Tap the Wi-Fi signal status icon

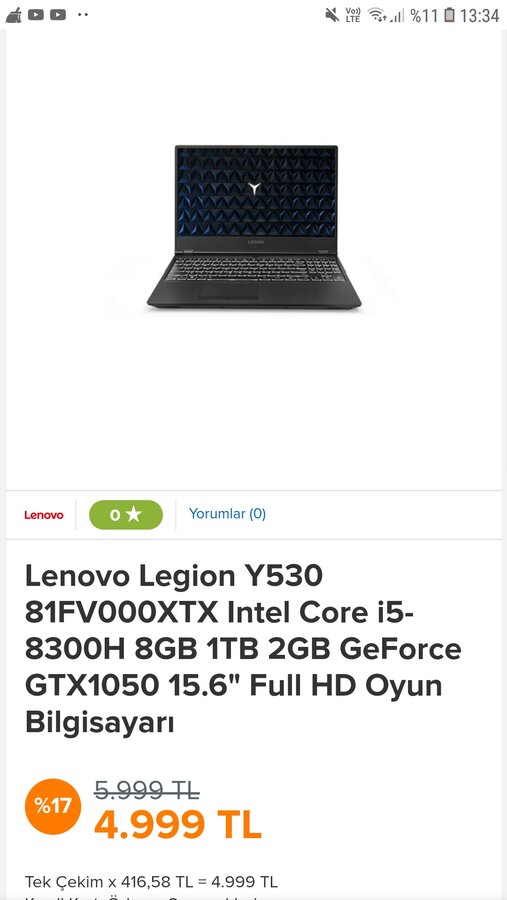point(377,15)
